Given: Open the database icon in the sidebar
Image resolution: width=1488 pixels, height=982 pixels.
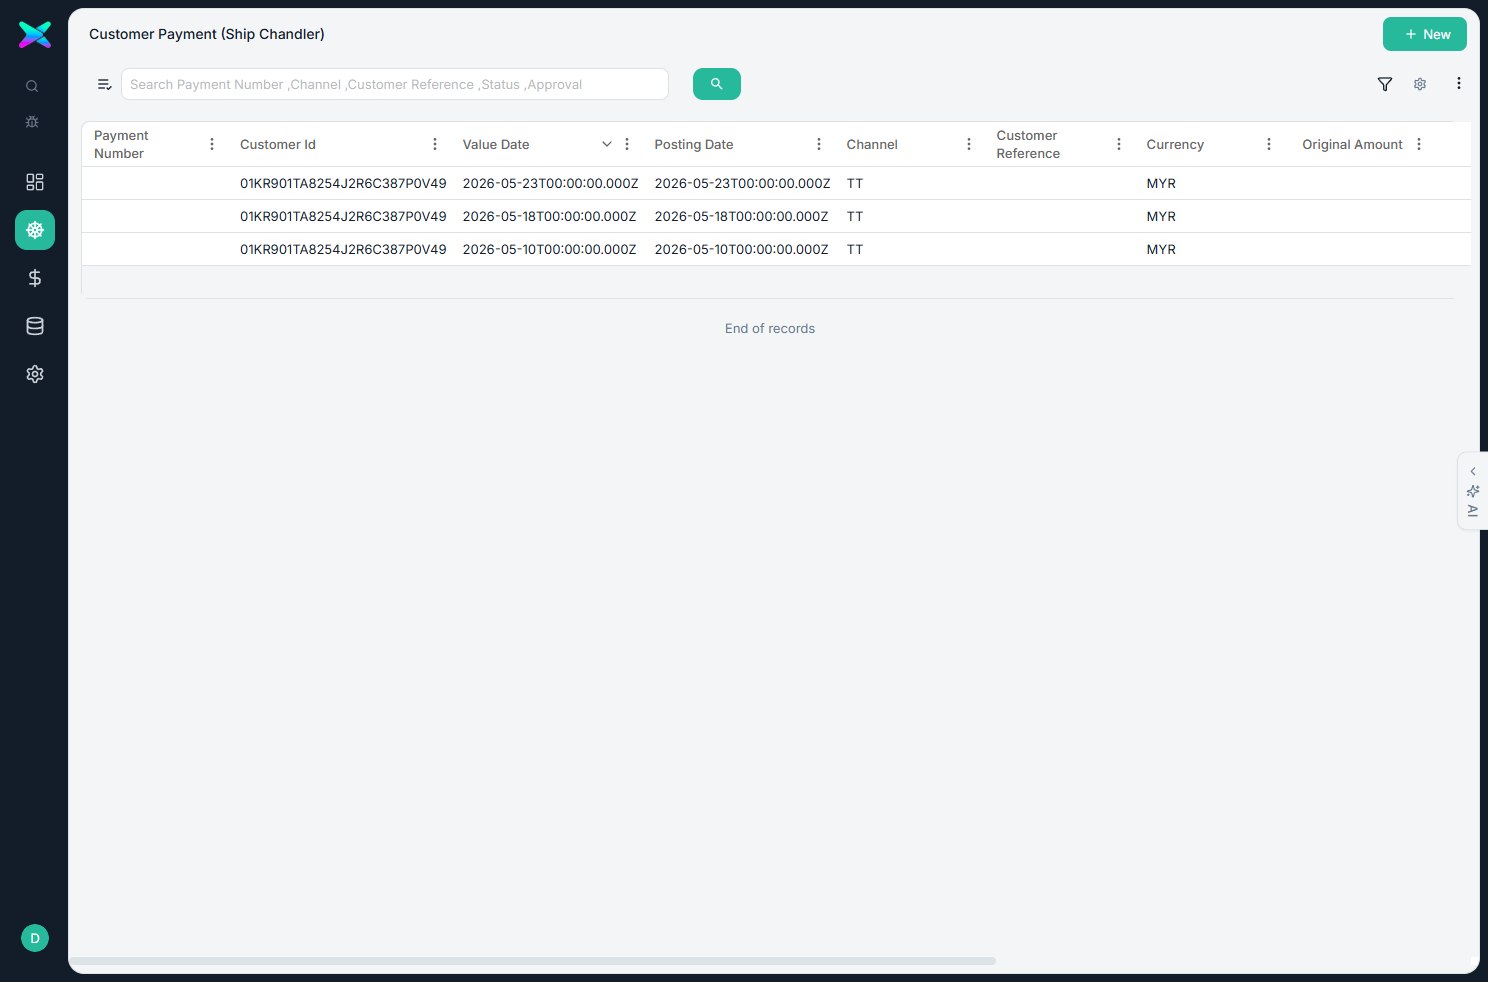Looking at the screenshot, I should (35, 326).
